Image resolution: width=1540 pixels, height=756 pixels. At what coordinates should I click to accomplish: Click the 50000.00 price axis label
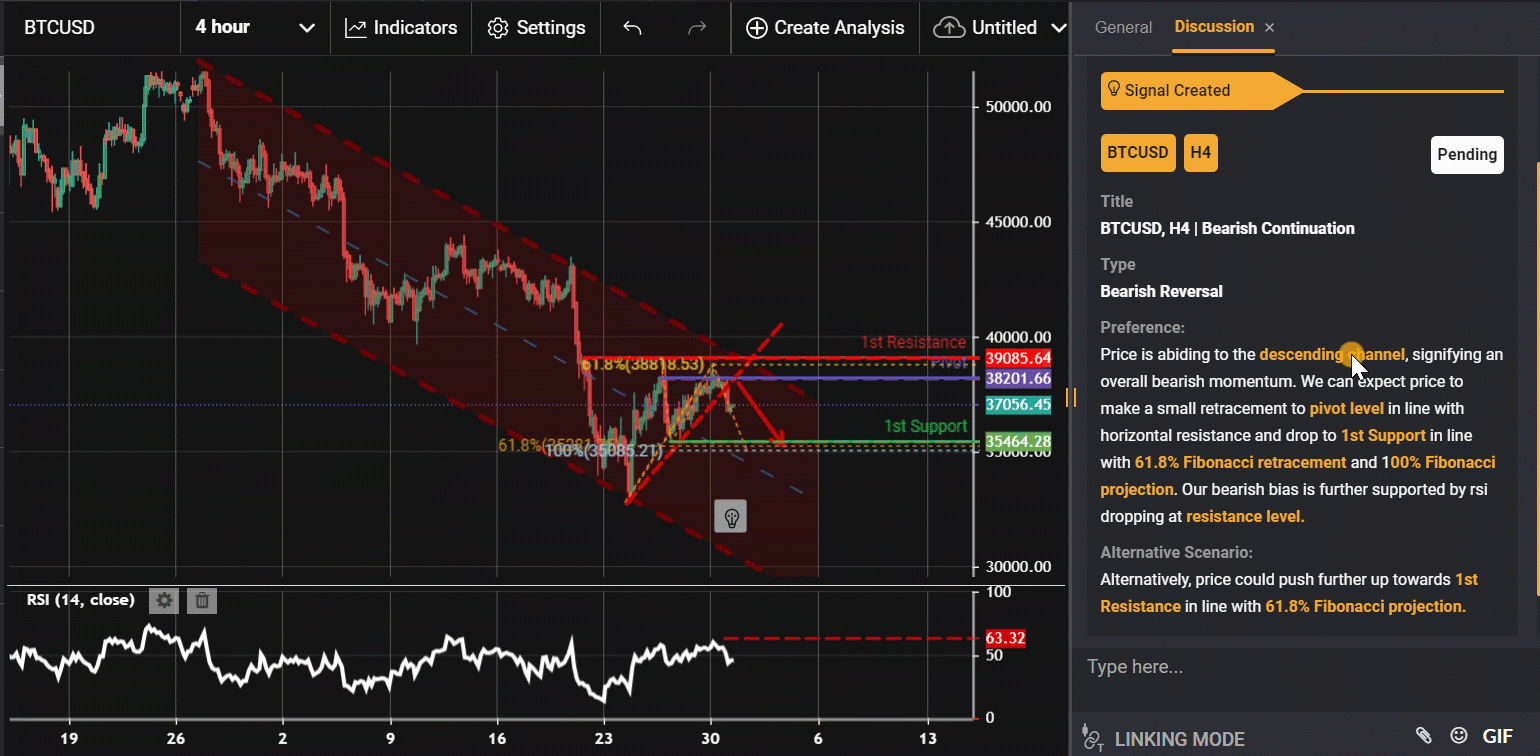point(1018,106)
